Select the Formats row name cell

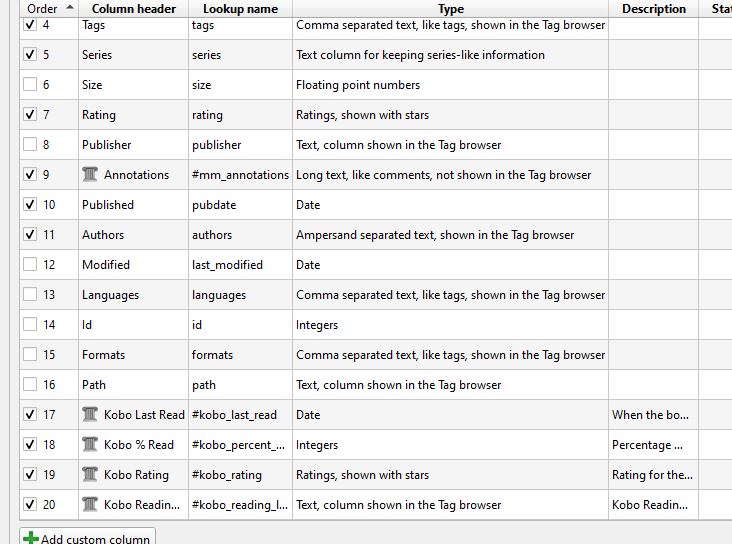point(103,355)
